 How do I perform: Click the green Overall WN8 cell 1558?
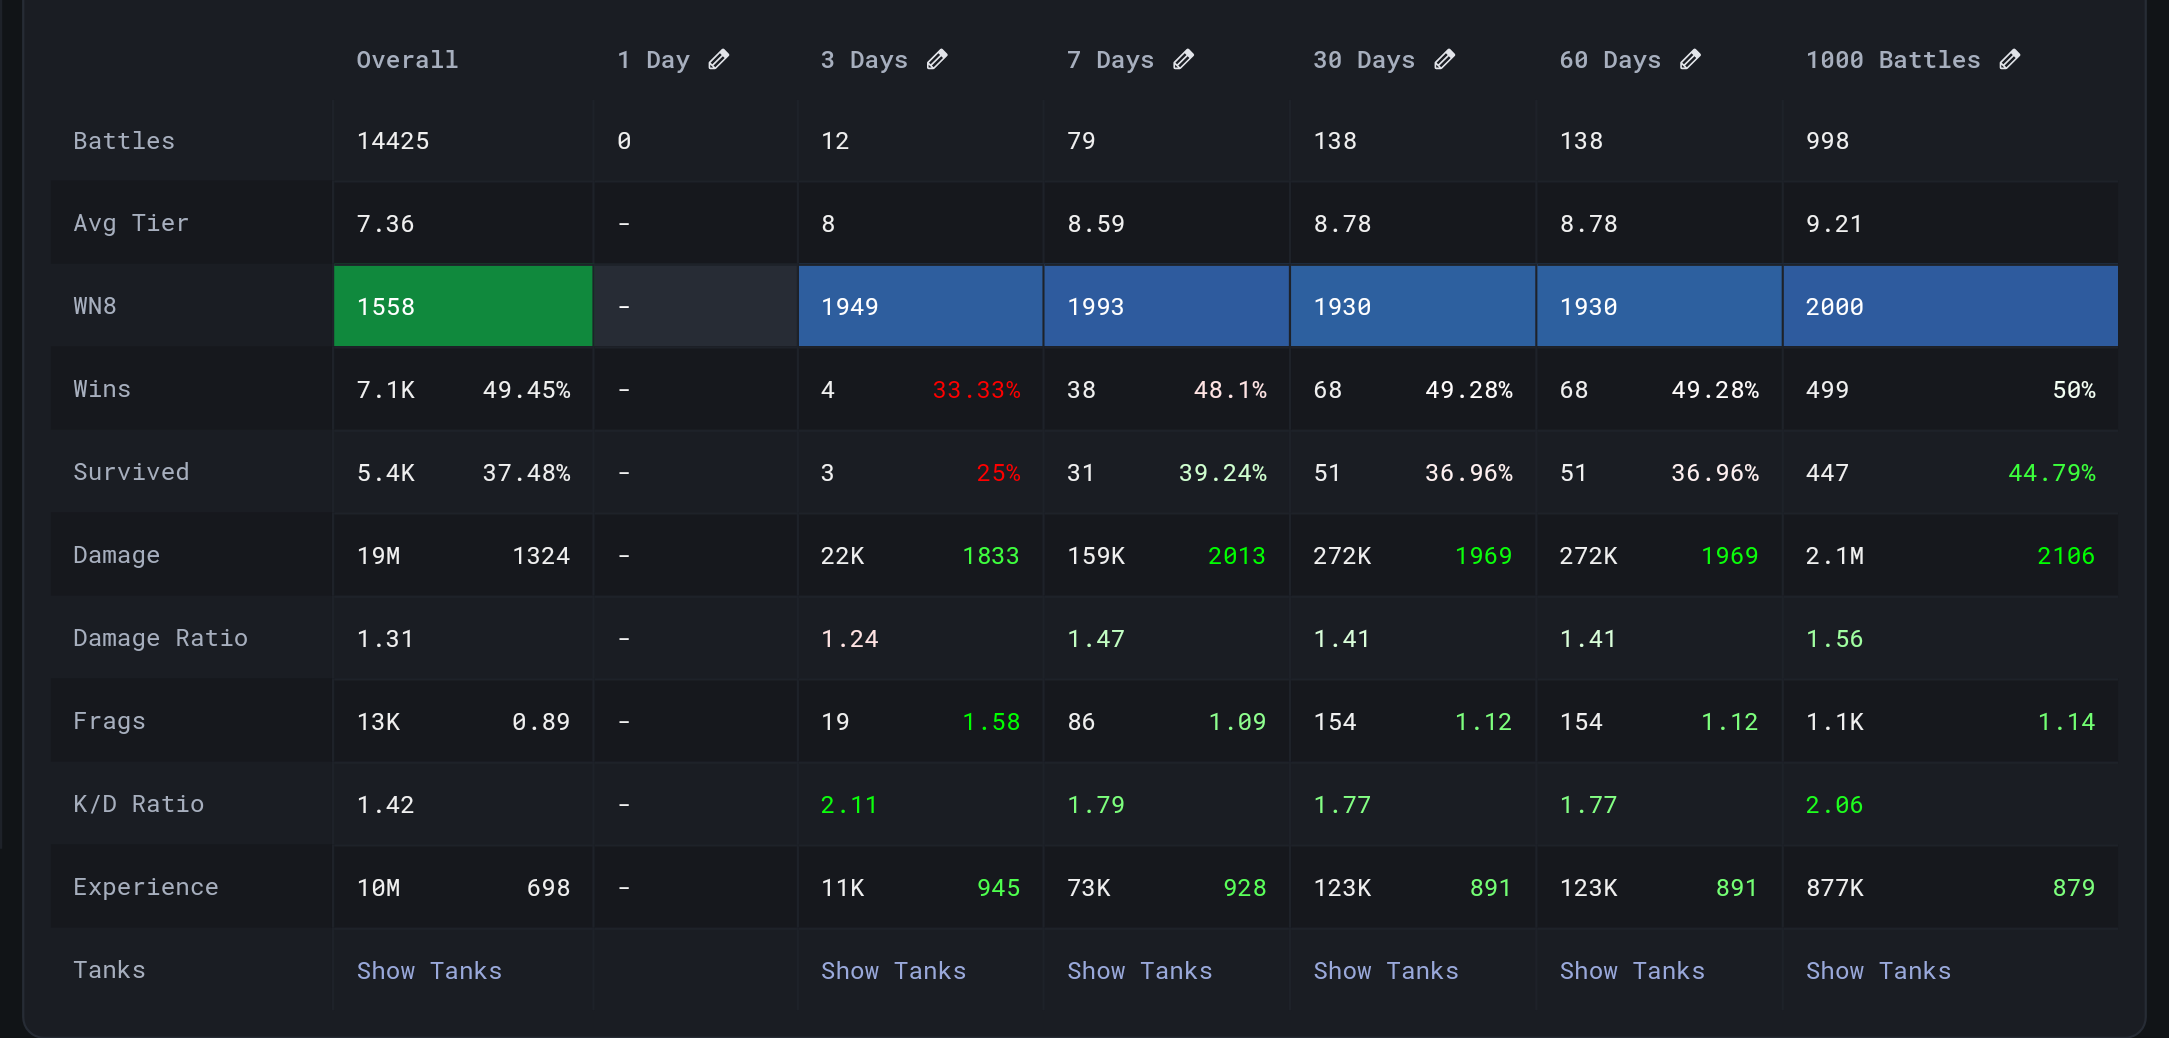[x=463, y=306]
